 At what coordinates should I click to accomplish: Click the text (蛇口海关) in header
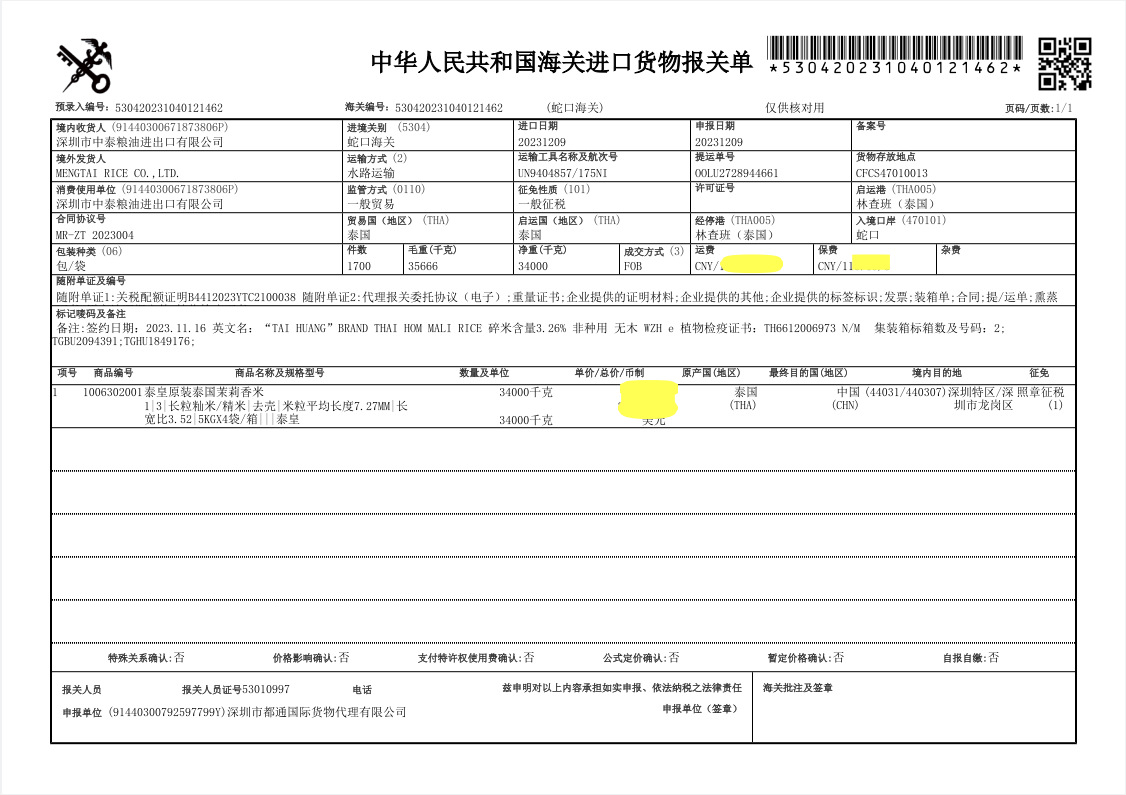pos(574,108)
